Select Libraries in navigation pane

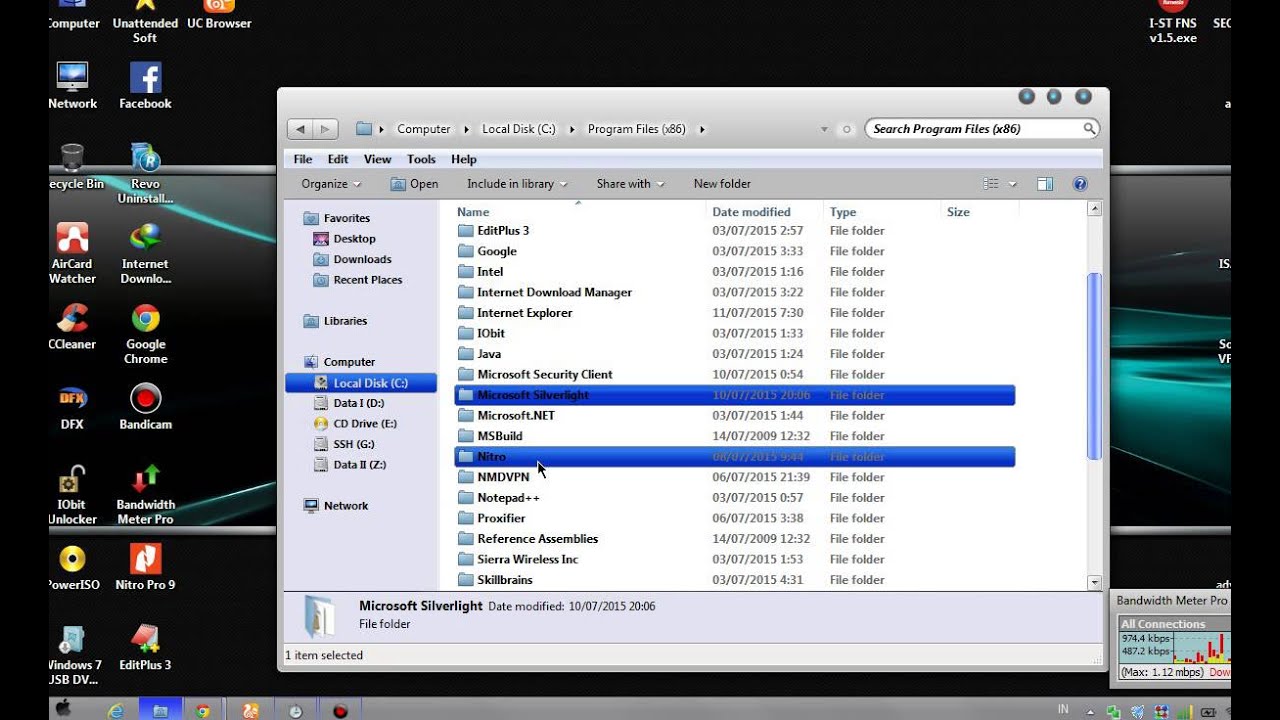335,321
